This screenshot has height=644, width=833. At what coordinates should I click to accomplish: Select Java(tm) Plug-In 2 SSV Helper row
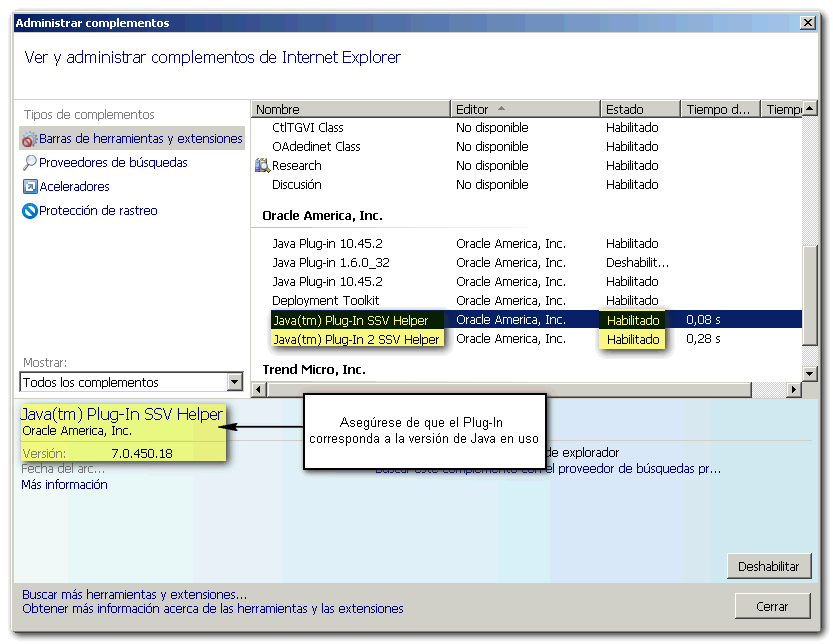pyautogui.click(x=356, y=339)
